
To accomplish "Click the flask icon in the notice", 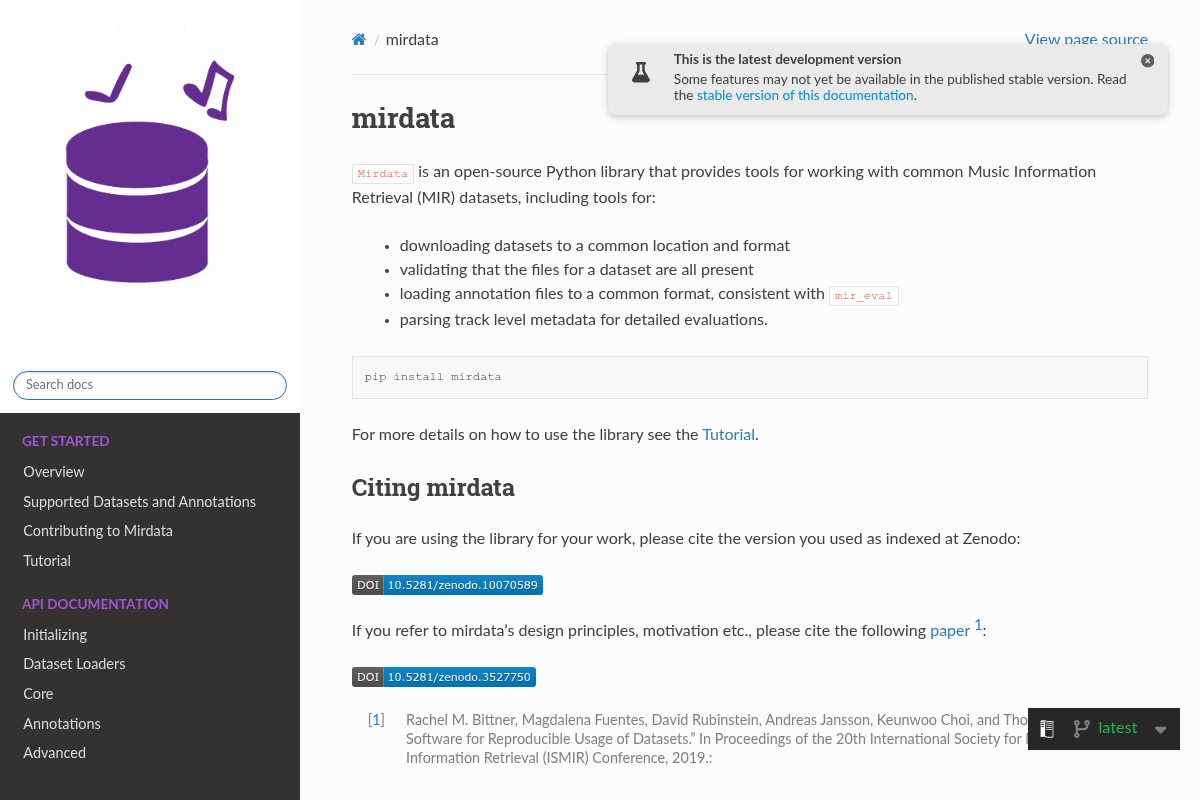I will point(641,72).
